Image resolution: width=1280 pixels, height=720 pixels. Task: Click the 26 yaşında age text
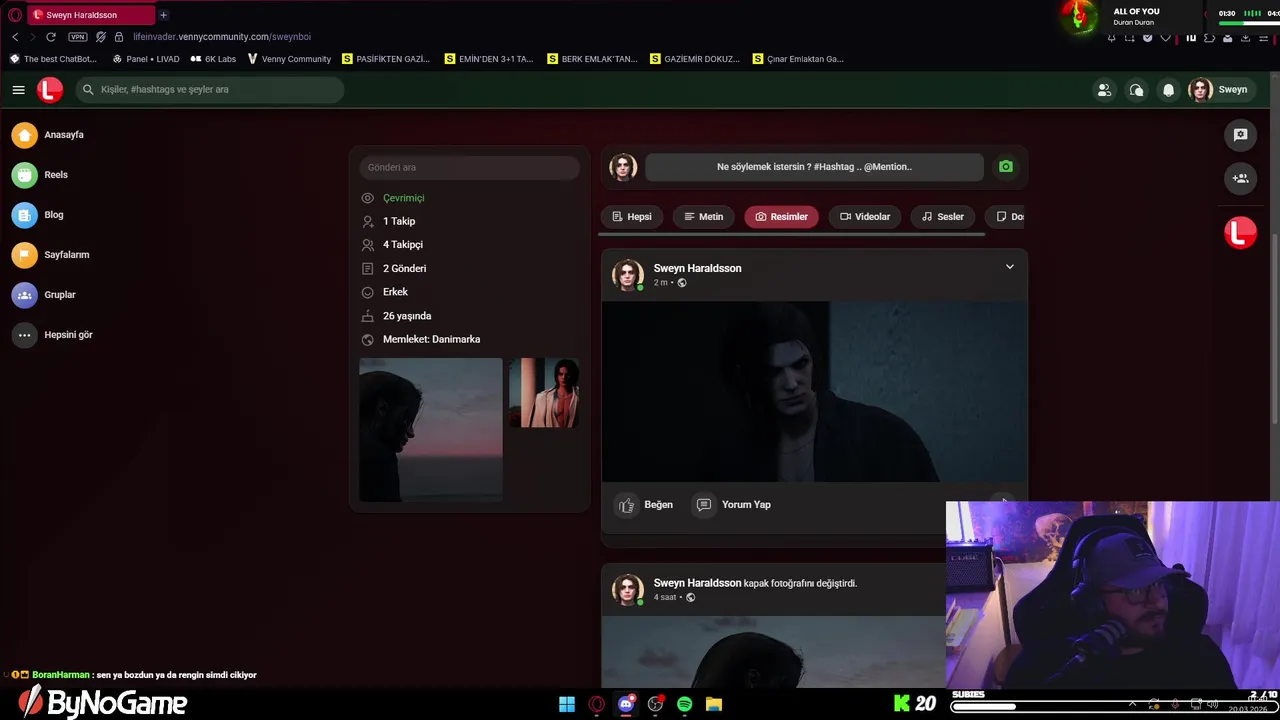407,316
